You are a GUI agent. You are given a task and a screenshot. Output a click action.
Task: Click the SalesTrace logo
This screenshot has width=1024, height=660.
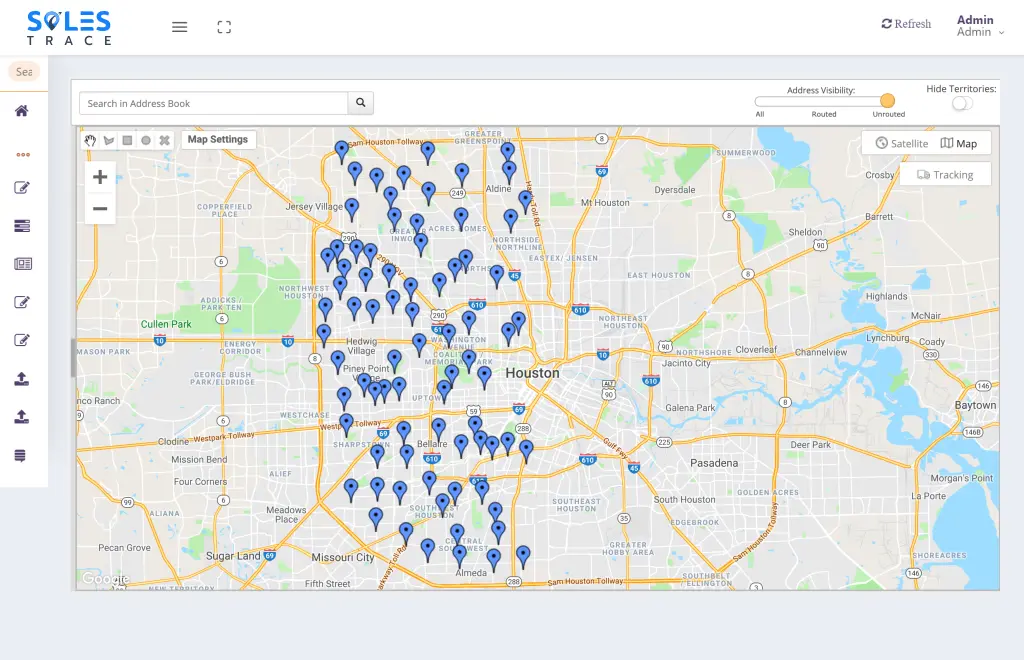tap(69, 27)
